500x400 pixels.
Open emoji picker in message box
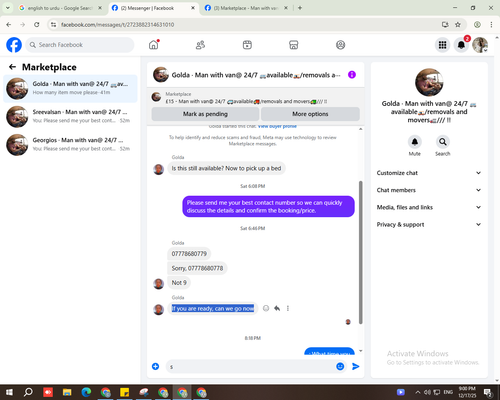[x=340, y=366]
